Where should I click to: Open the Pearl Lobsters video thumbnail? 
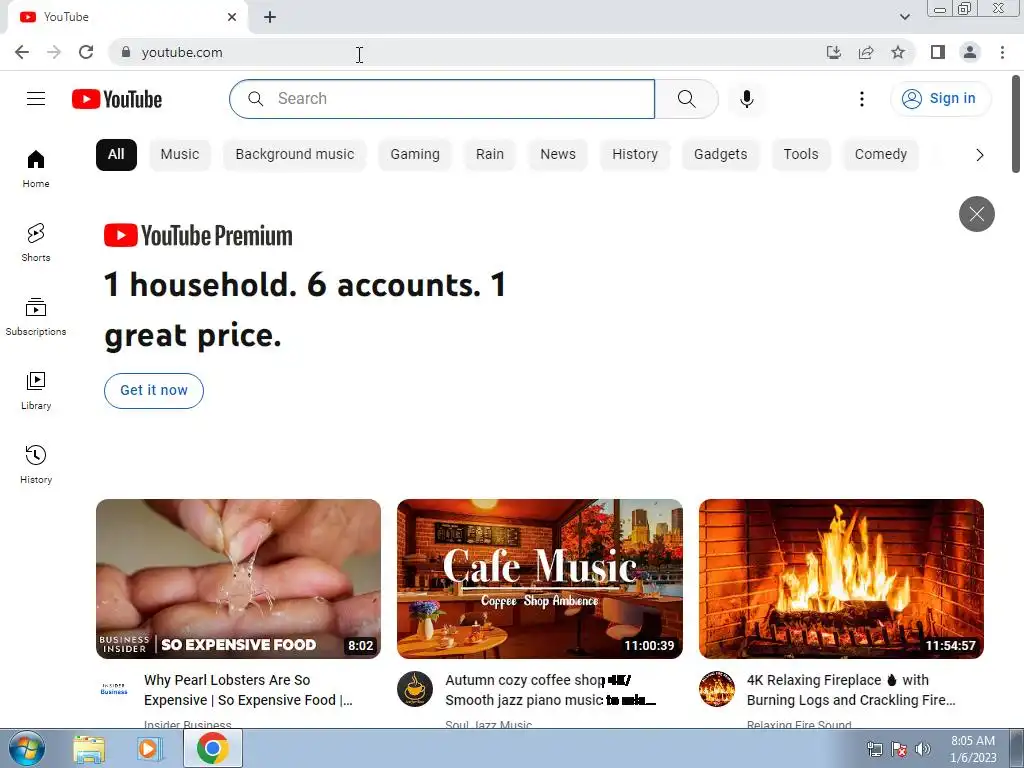click(x=238, y=579)
